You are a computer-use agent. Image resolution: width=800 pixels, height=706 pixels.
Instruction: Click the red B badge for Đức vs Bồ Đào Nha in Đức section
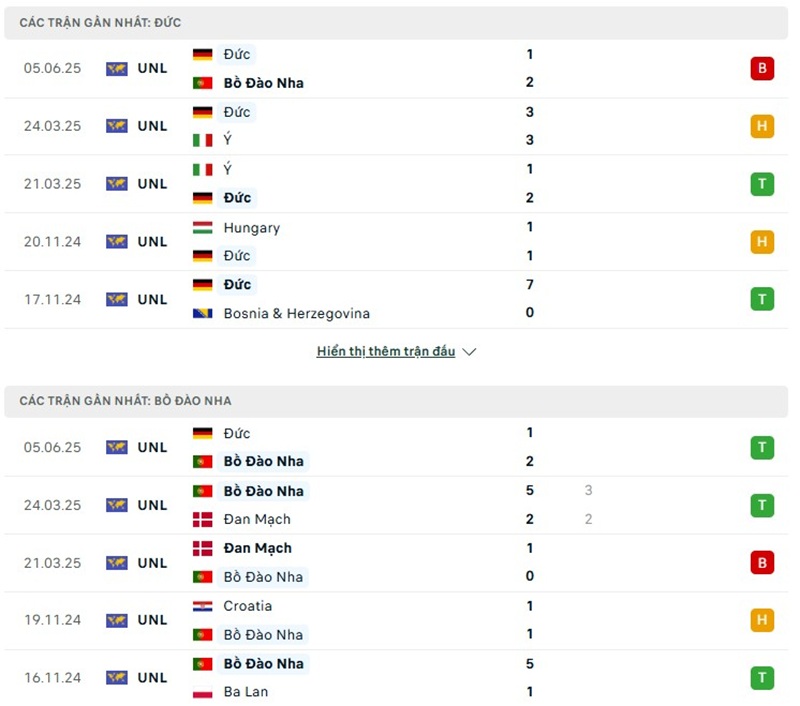(762, 69)
